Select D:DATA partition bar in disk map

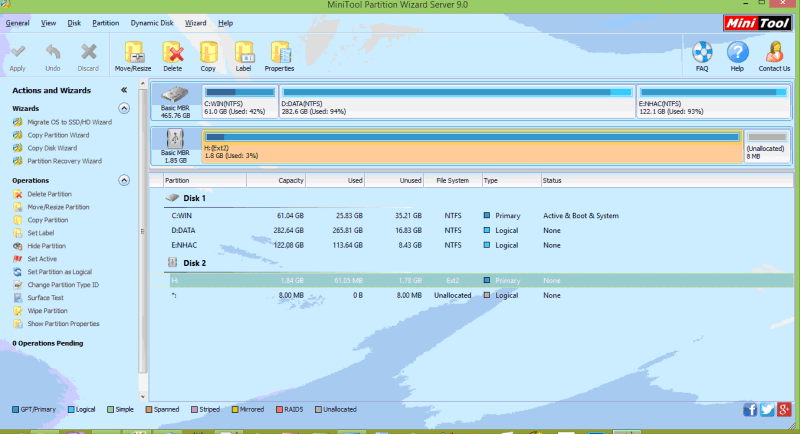coord(458,101)
